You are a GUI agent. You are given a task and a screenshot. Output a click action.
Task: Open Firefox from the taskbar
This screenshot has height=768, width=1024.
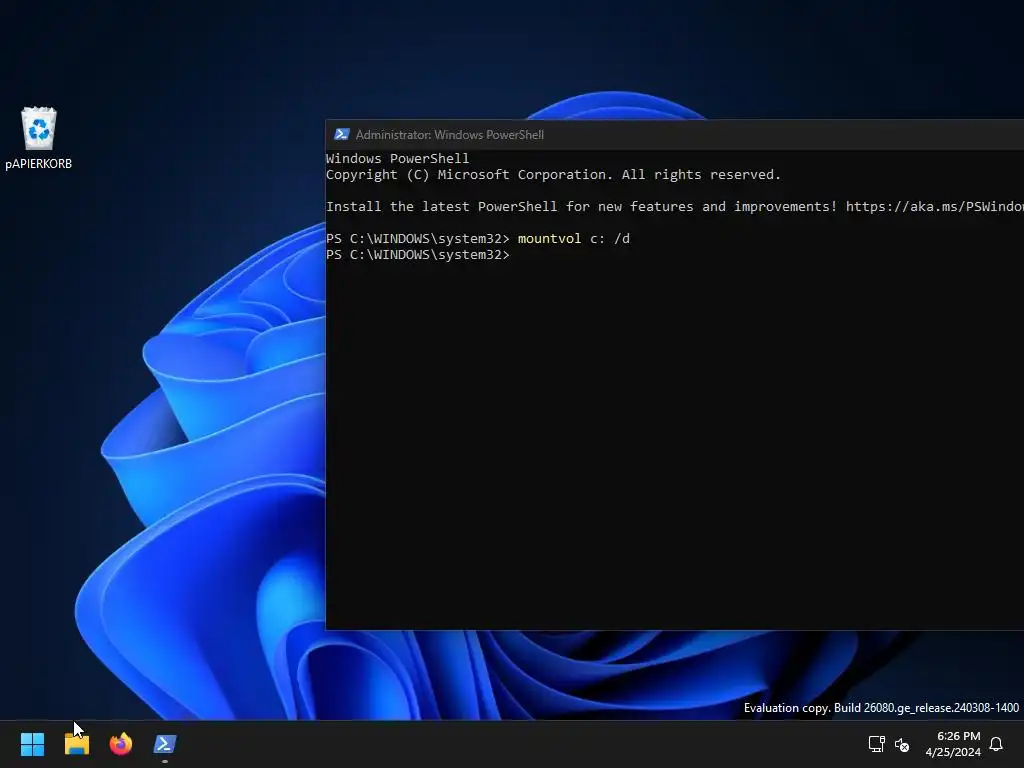[121, 744]
